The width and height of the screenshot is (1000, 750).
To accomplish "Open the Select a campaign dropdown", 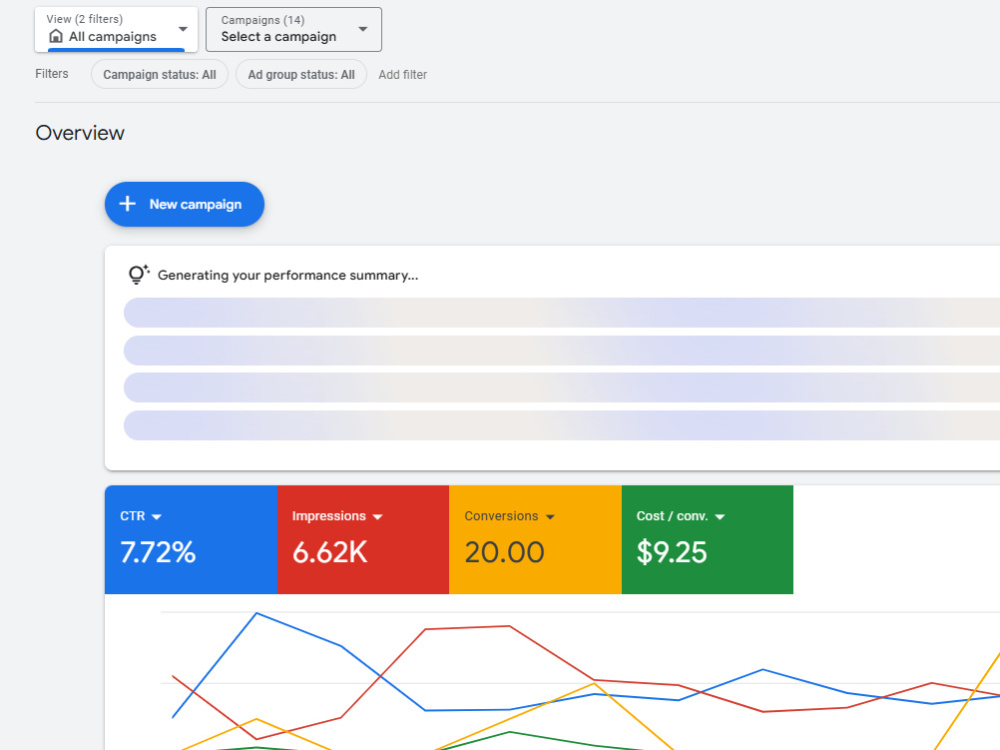I will 293,29.
